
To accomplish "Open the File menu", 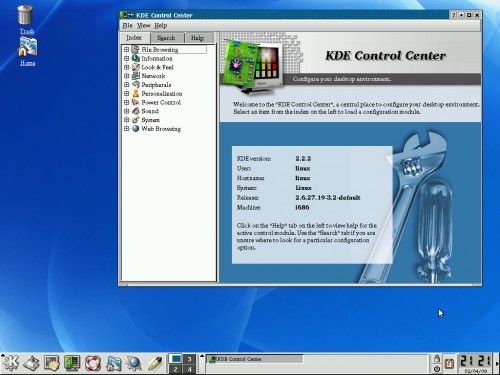I will (x=128, y=25).
